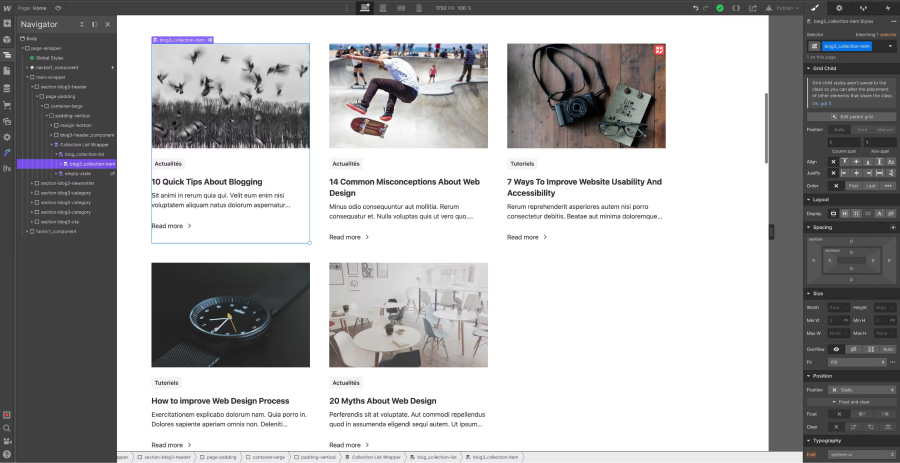Image resolution: width=900 pixels, height=463 pixels.
Task: Set Order to First
Action: (x=854, y=186)
